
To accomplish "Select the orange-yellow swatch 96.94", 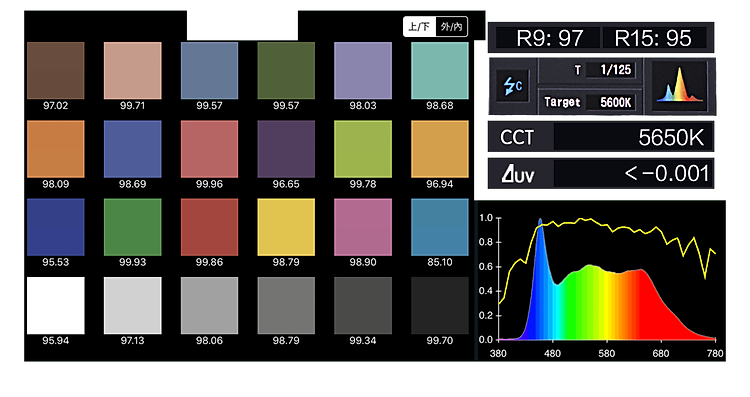I will pyautogui.click(x=440, y=149).
